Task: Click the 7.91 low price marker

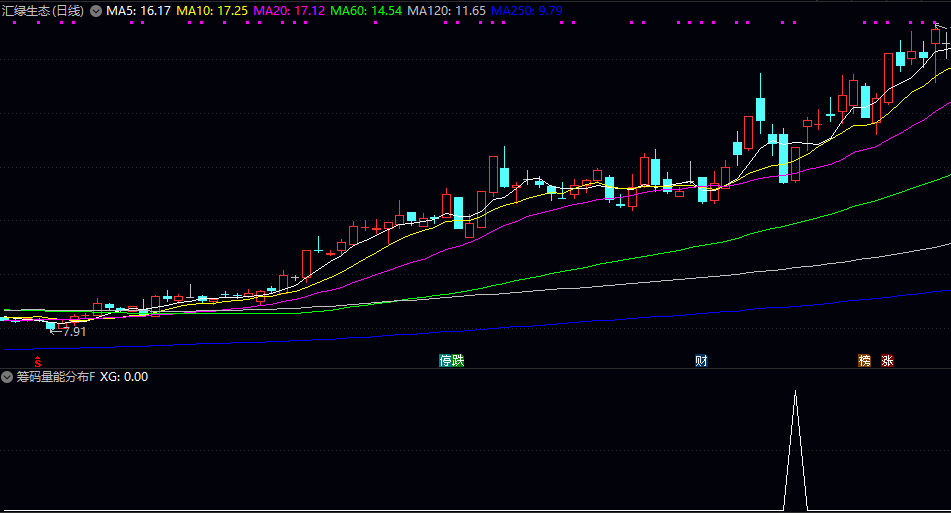Action: (x=73, y=332)
